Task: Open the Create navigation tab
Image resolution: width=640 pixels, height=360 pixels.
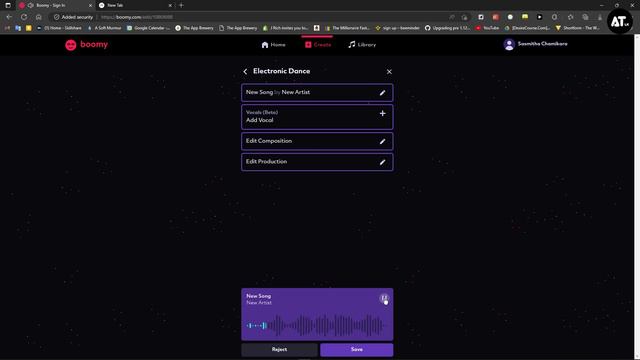Action: tap(318, 44)
